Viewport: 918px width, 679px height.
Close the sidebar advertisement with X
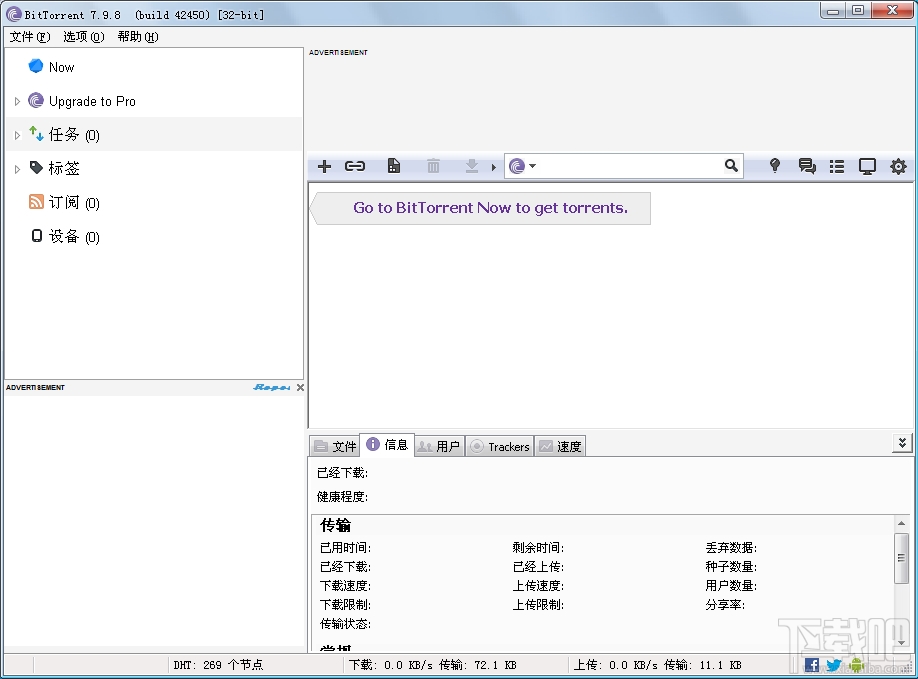(300, 387)
